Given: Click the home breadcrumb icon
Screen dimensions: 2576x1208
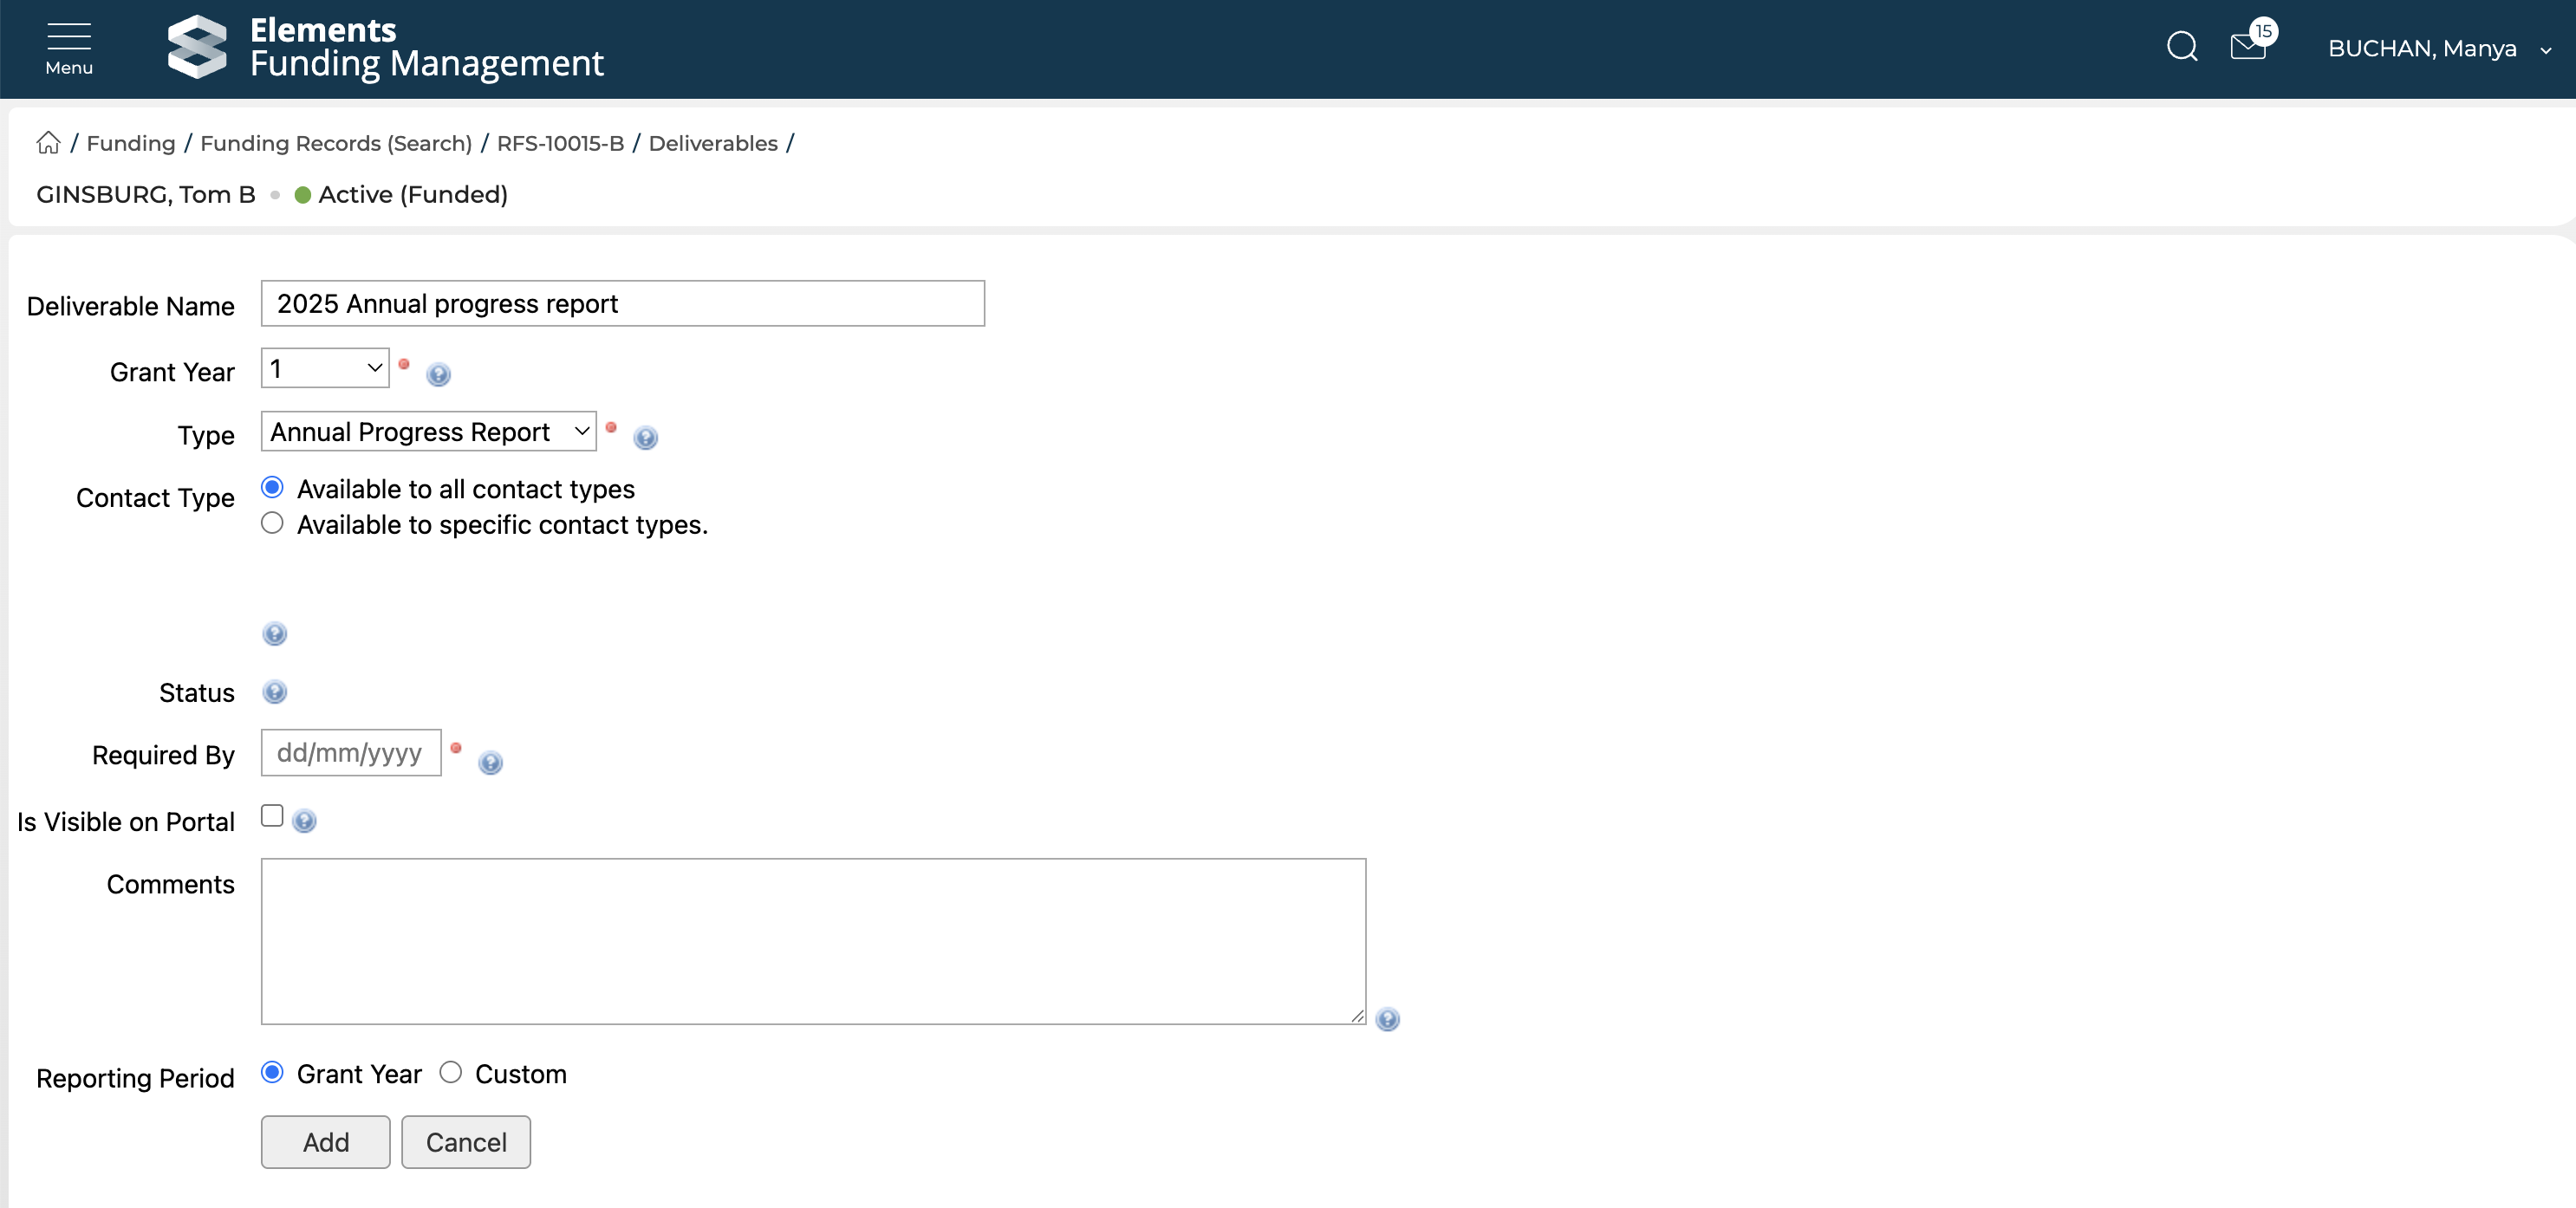Looking at the screenshot, I should (48, 143).
